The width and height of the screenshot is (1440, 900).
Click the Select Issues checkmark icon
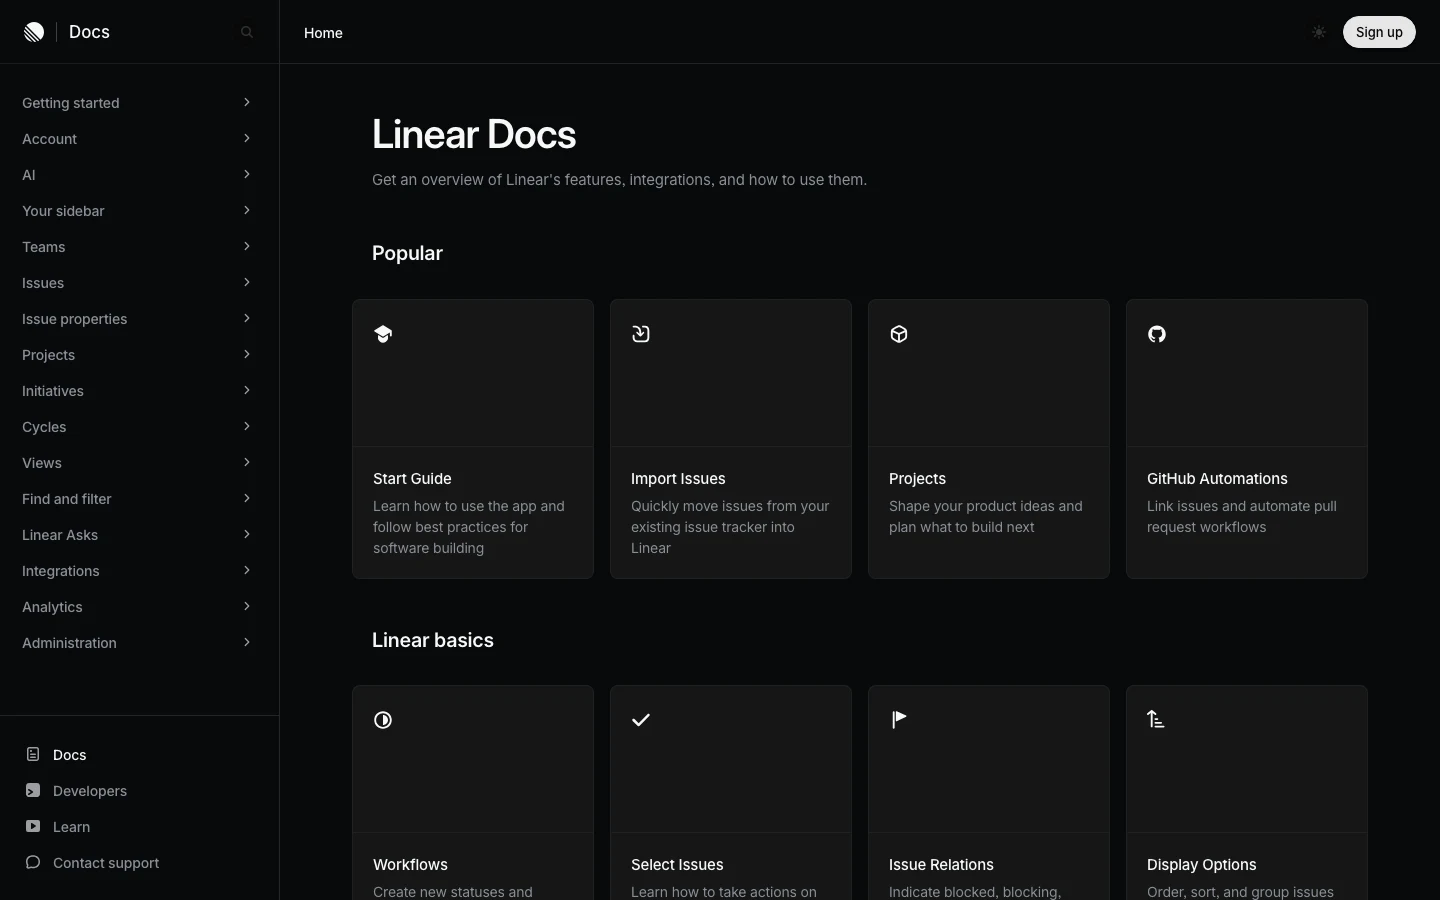[641, 720]
